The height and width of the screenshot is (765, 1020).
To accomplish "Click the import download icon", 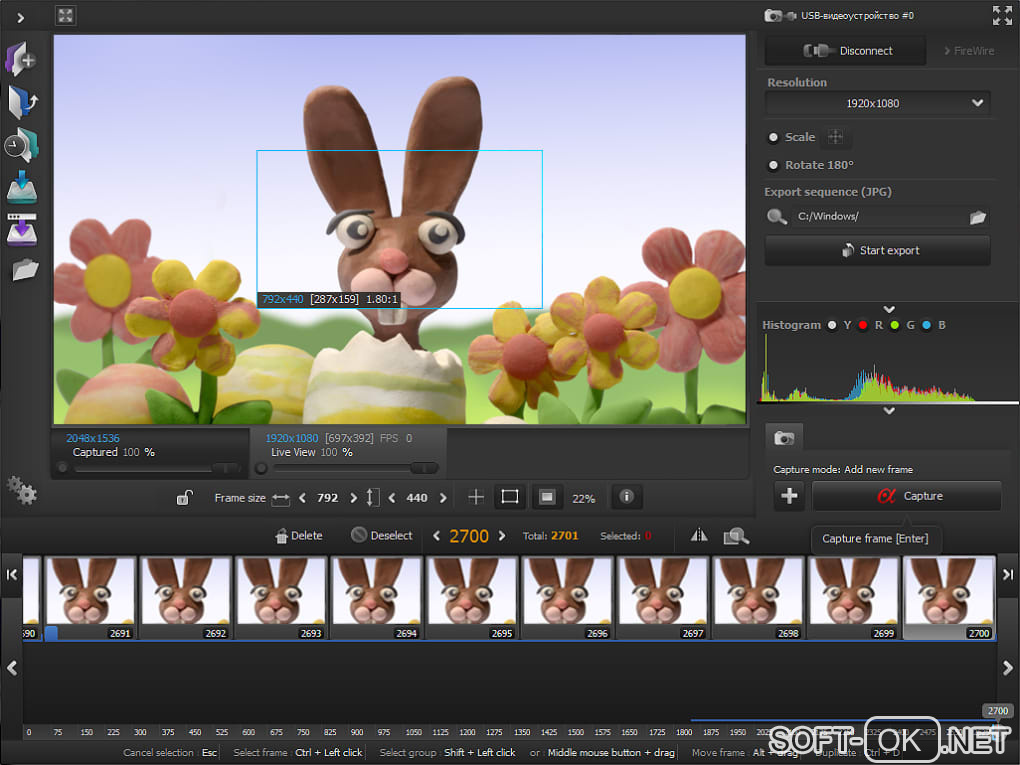I will tap(21, 187).
